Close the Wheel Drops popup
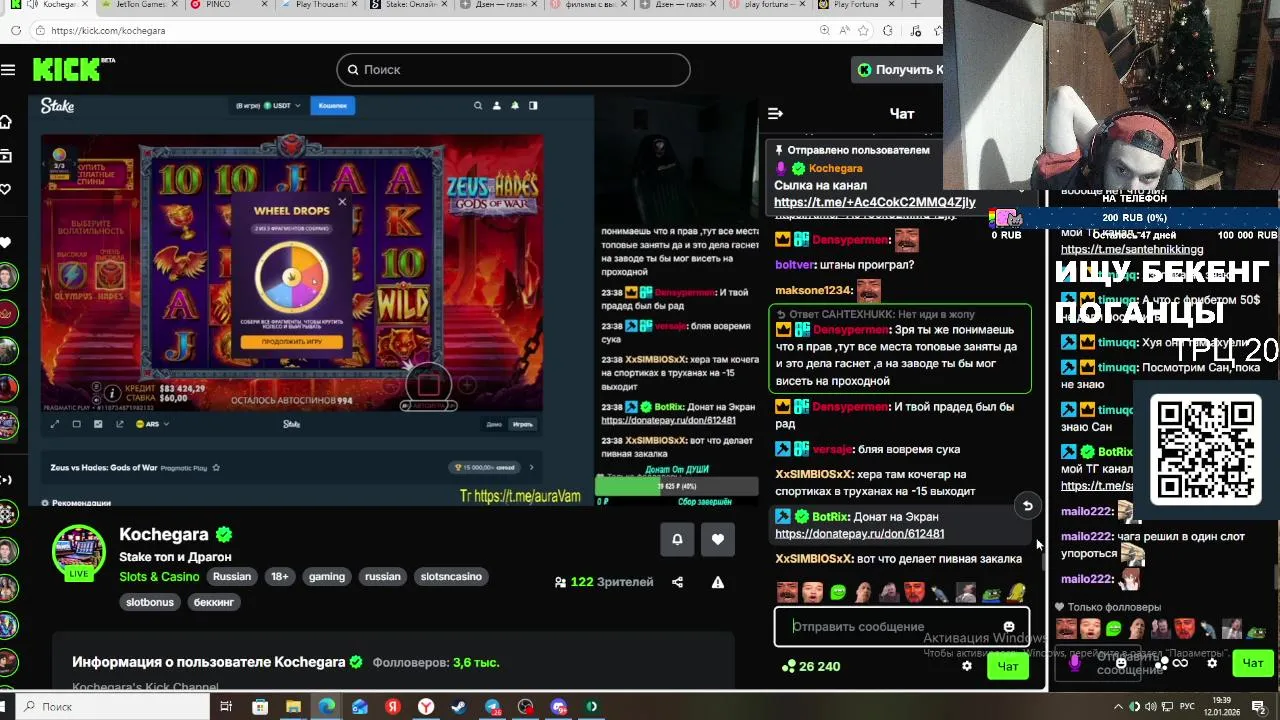Viewport: 1280px width, 720px height. pos(342,202)
